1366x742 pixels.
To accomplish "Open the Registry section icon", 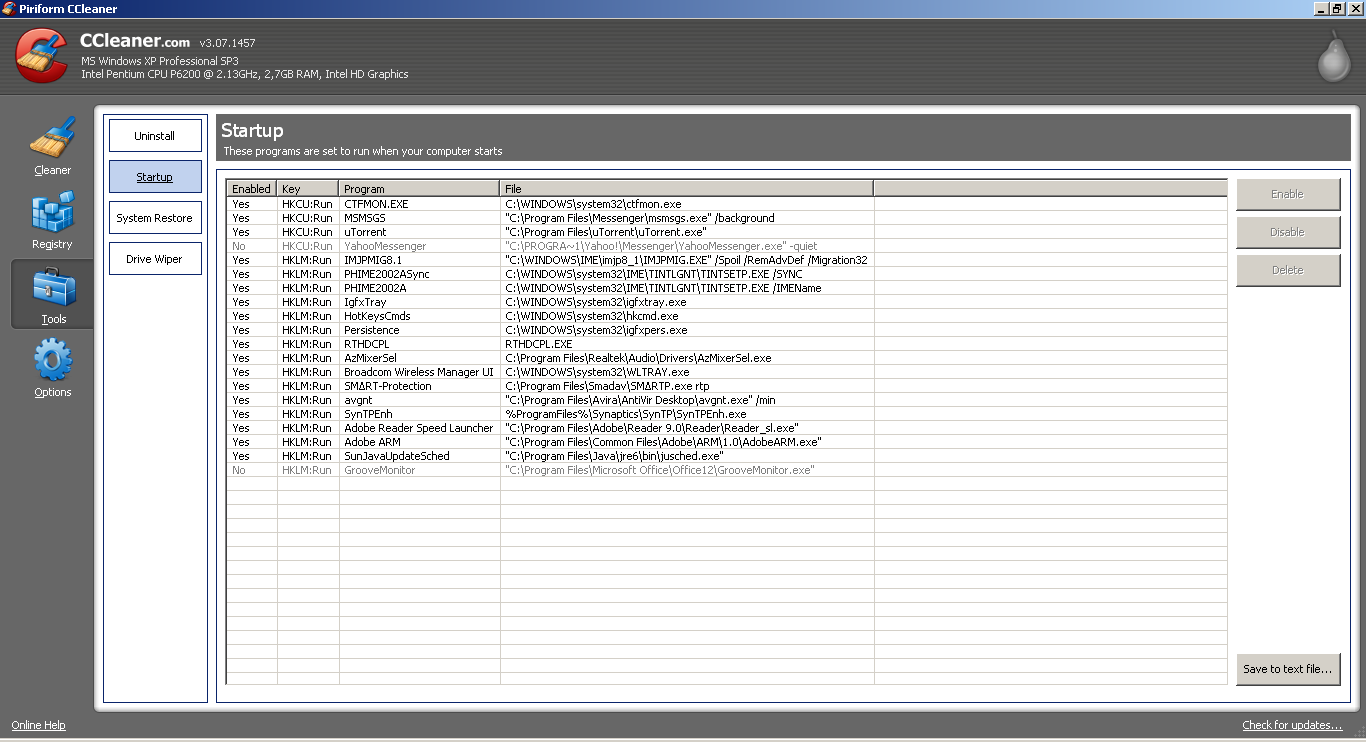I will pos(52,212).
